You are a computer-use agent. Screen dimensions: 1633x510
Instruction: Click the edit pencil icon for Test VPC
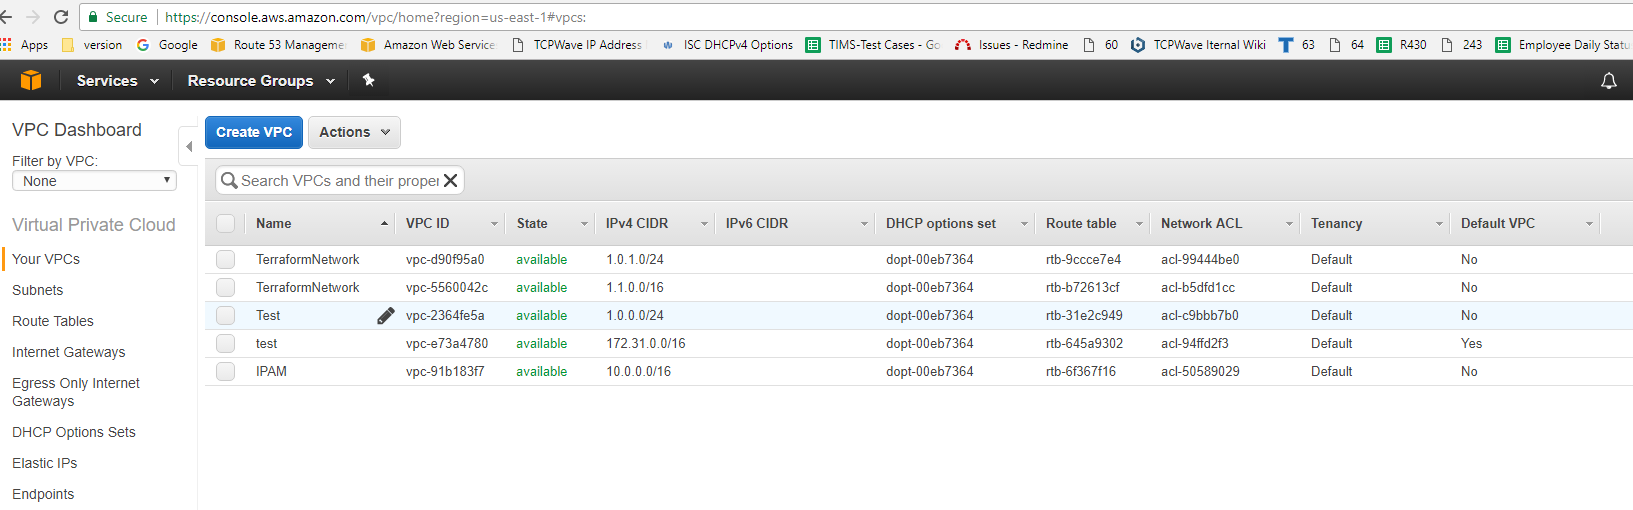tap(385, 315)
